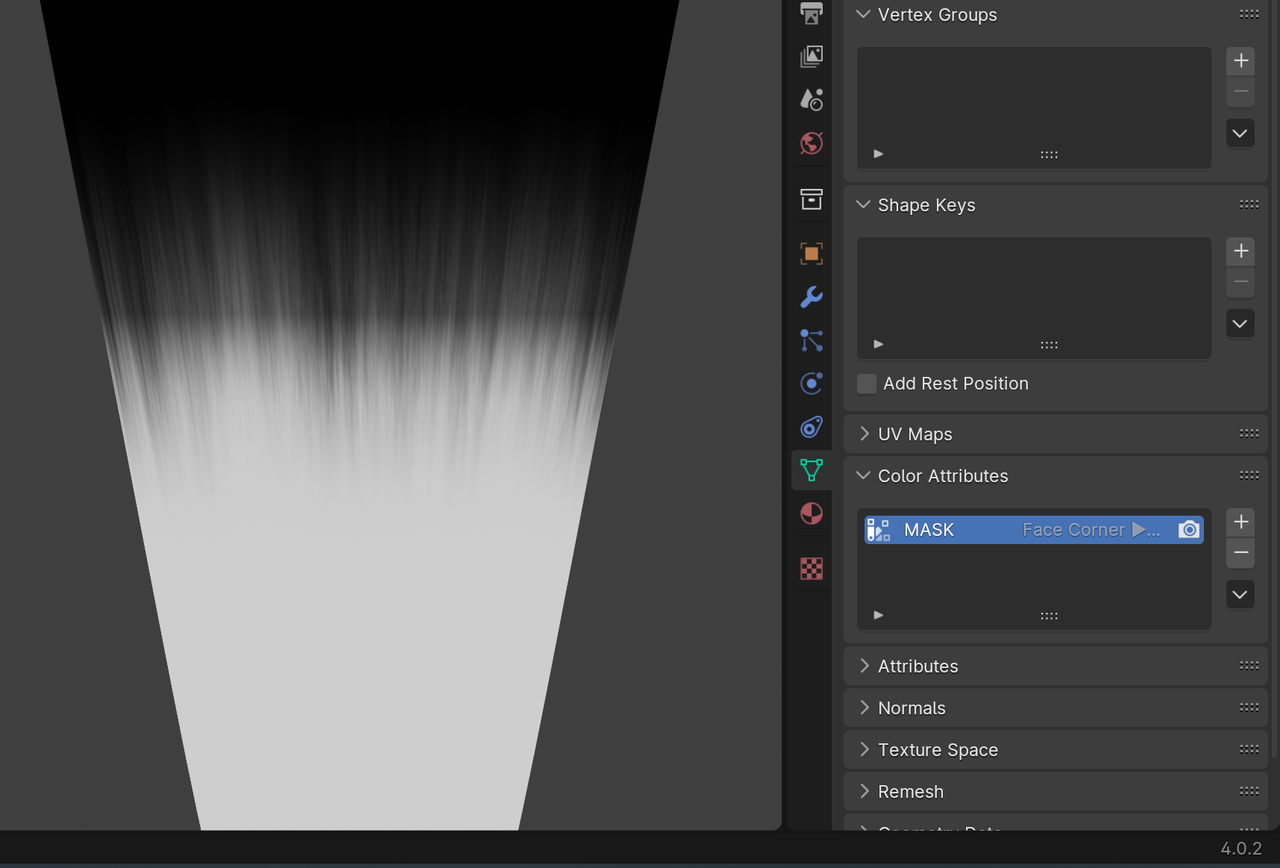
Task: Open the Texture properties checkerboard tab
Action: click(811, 568)
